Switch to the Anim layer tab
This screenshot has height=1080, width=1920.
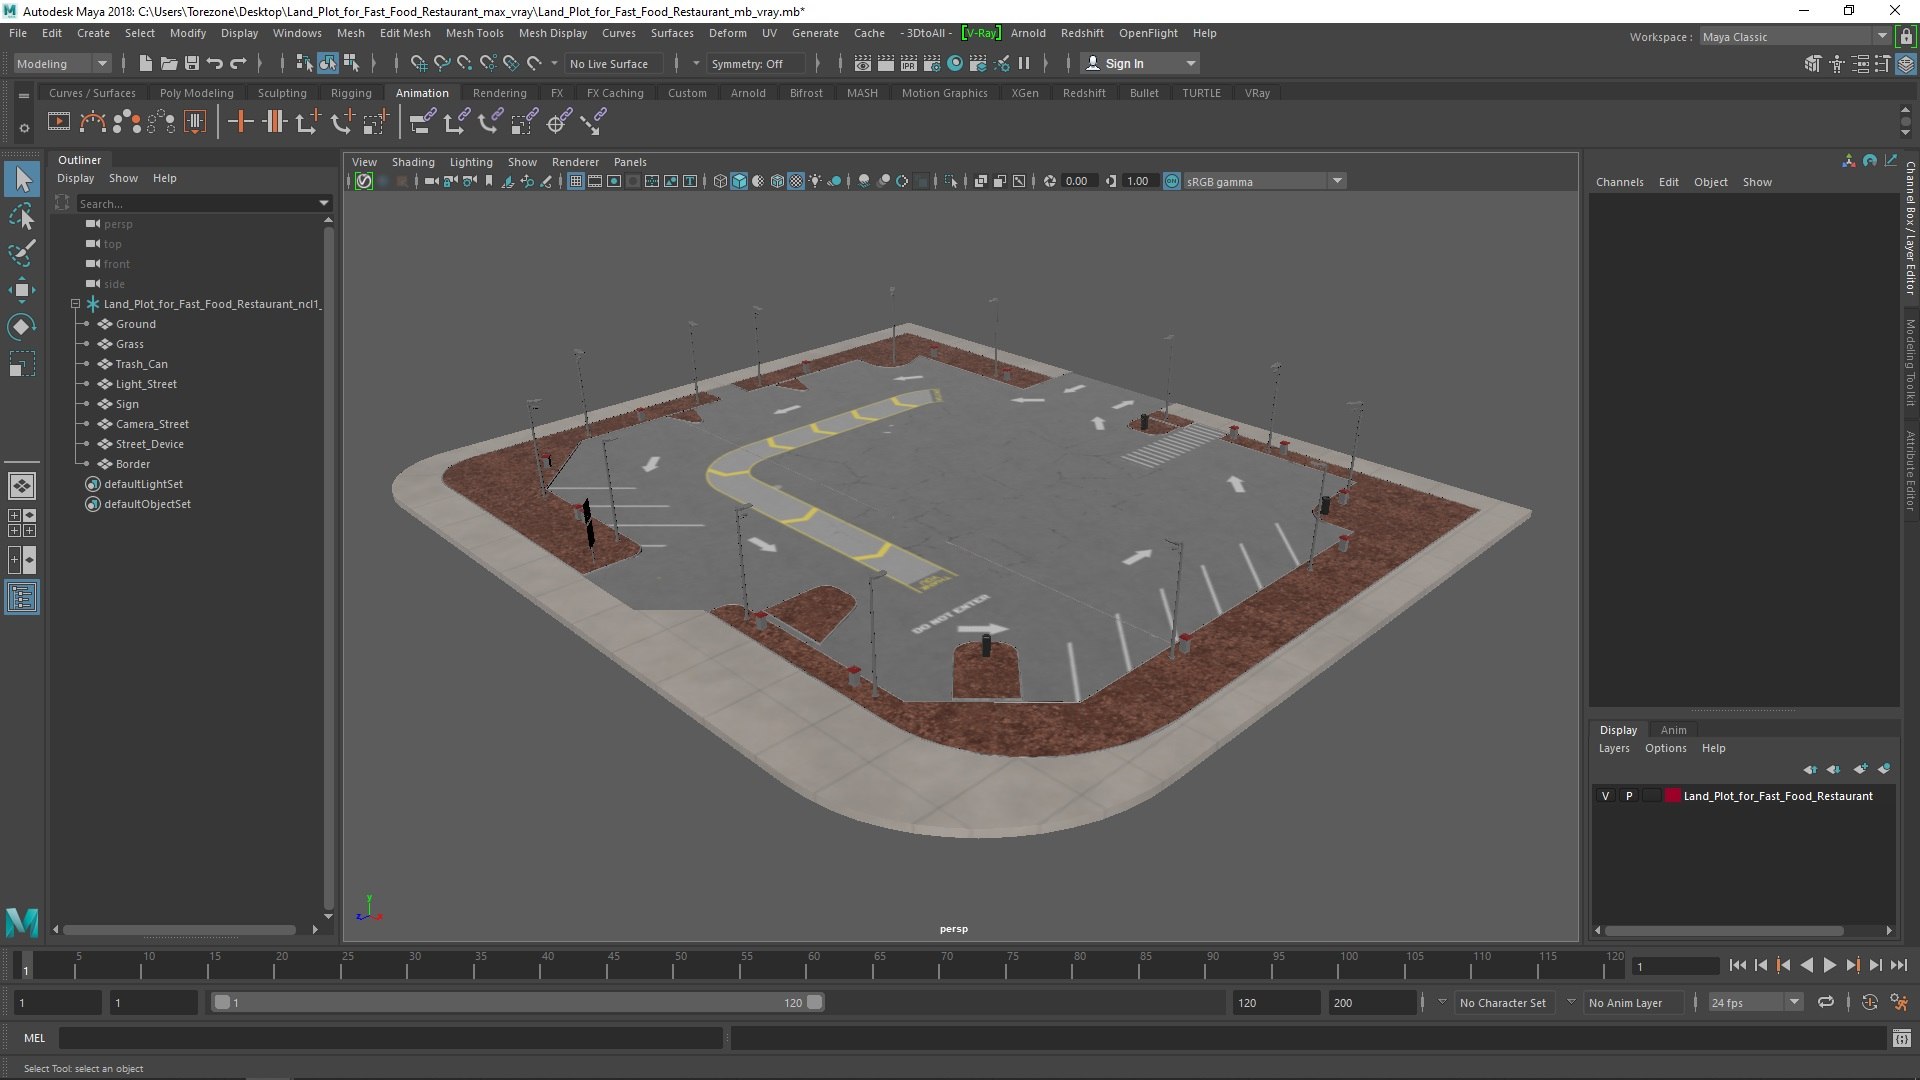(1673, 730)
